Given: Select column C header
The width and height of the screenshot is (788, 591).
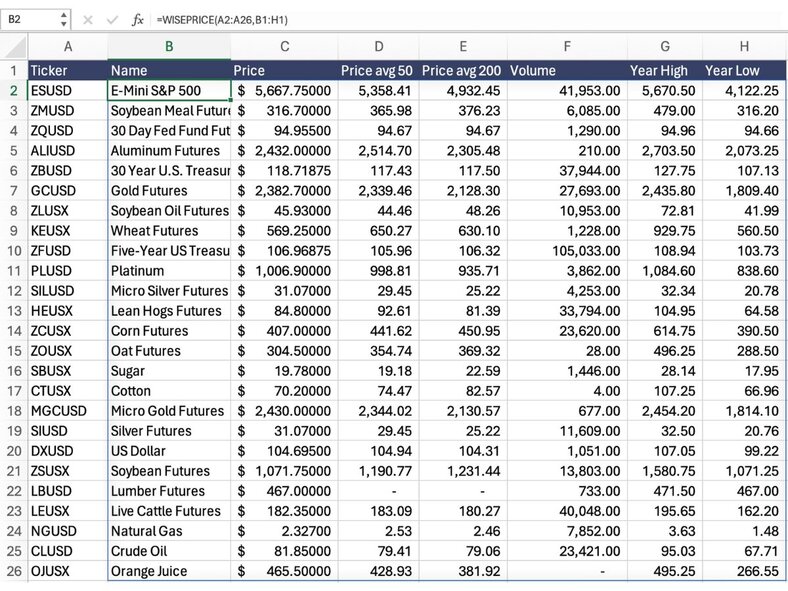Looking at the screenshot, I should coord(284,46).
